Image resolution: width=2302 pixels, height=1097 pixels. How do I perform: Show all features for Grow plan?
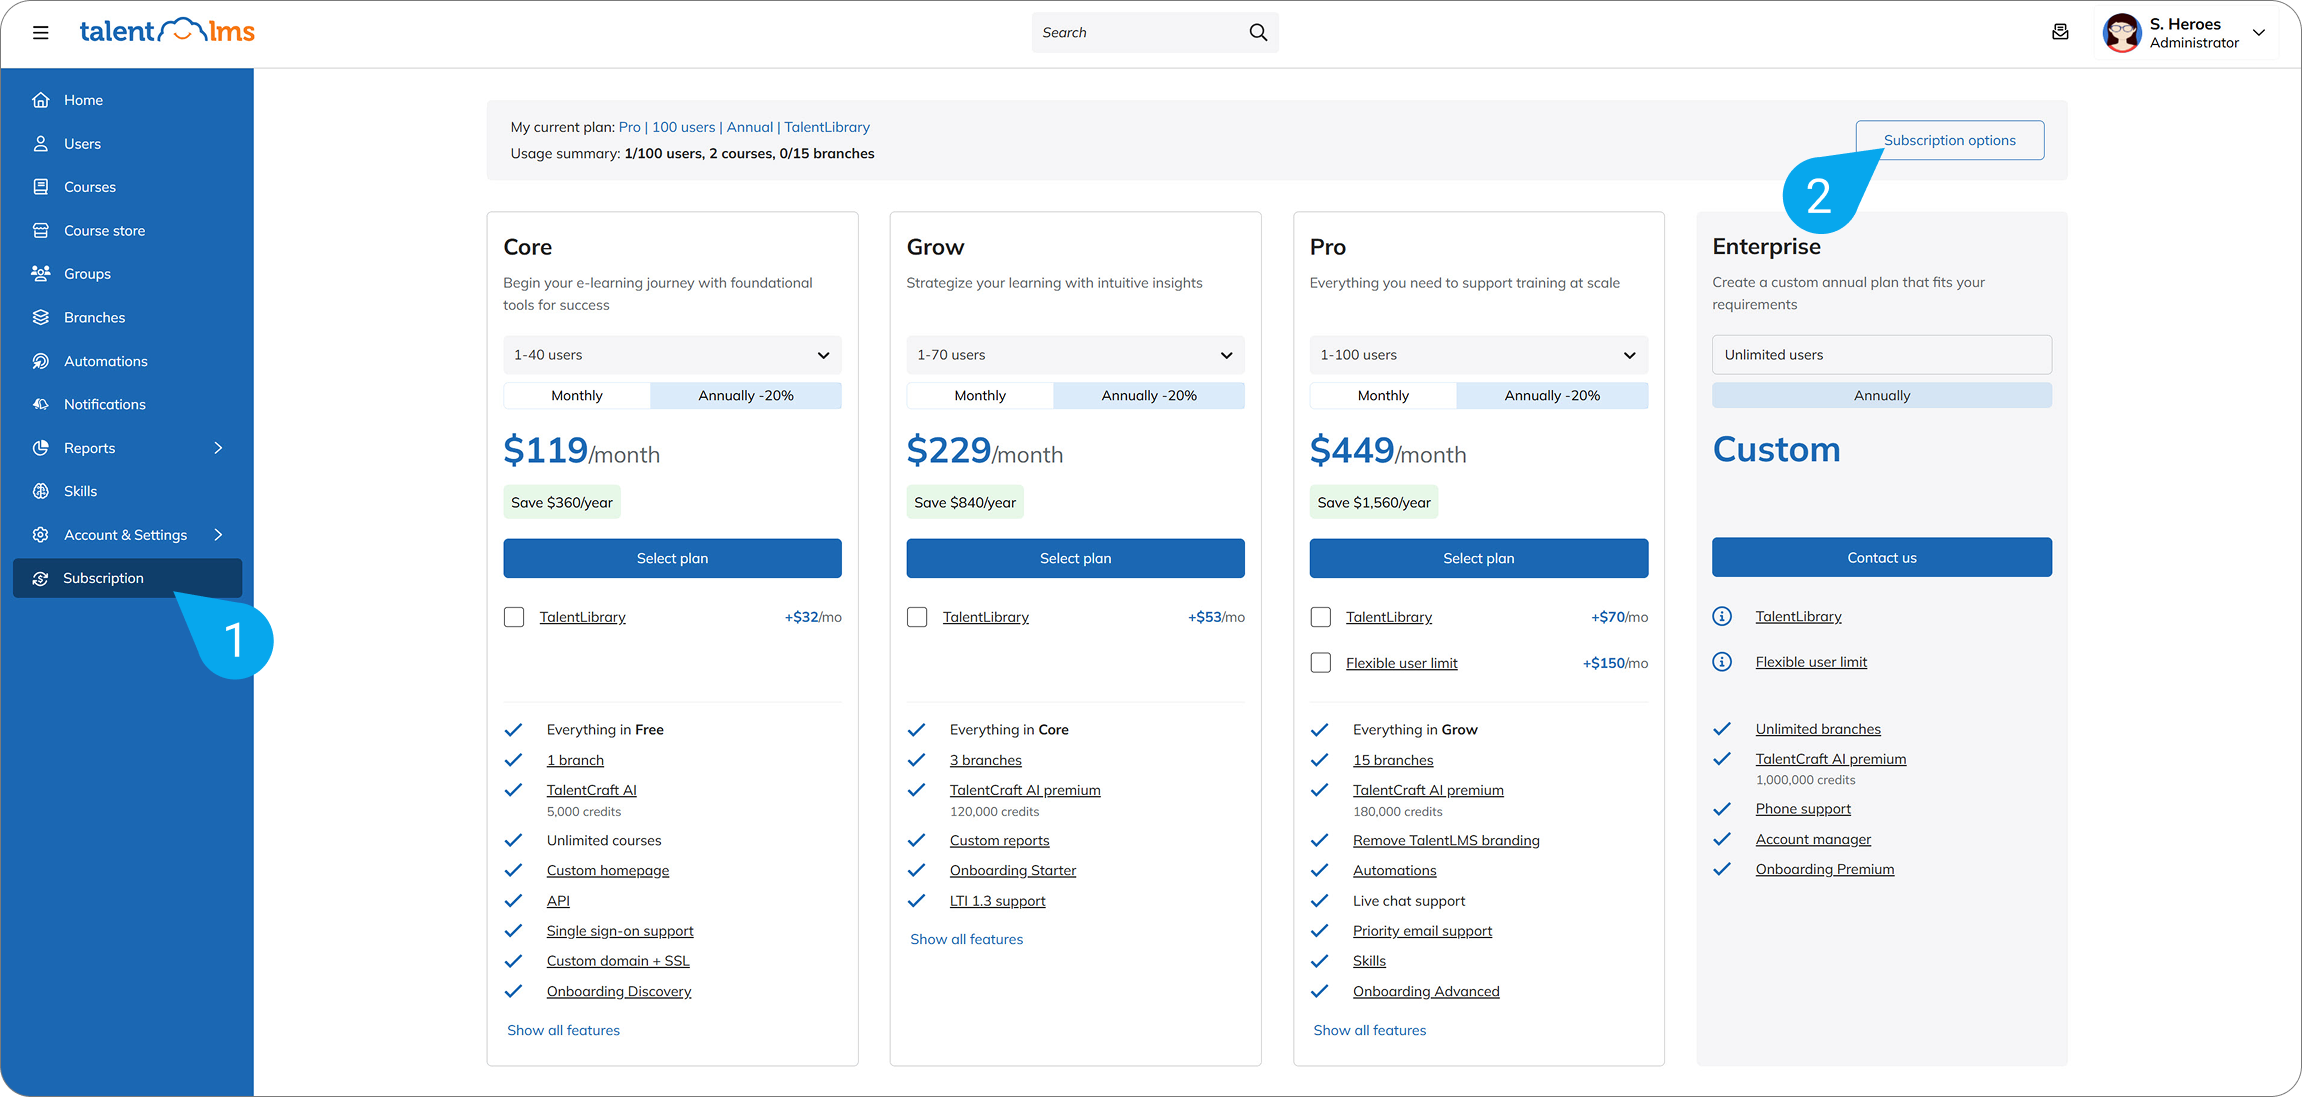[x=966, y=939]
